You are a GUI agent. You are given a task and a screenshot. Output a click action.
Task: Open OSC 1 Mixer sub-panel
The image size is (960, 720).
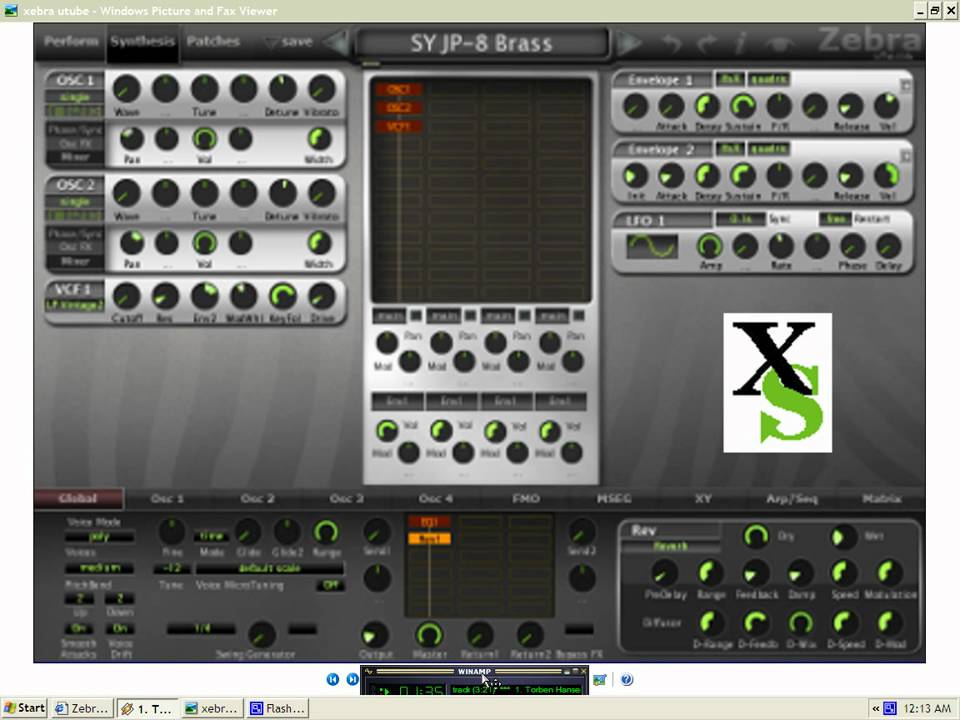click(75, 157)
